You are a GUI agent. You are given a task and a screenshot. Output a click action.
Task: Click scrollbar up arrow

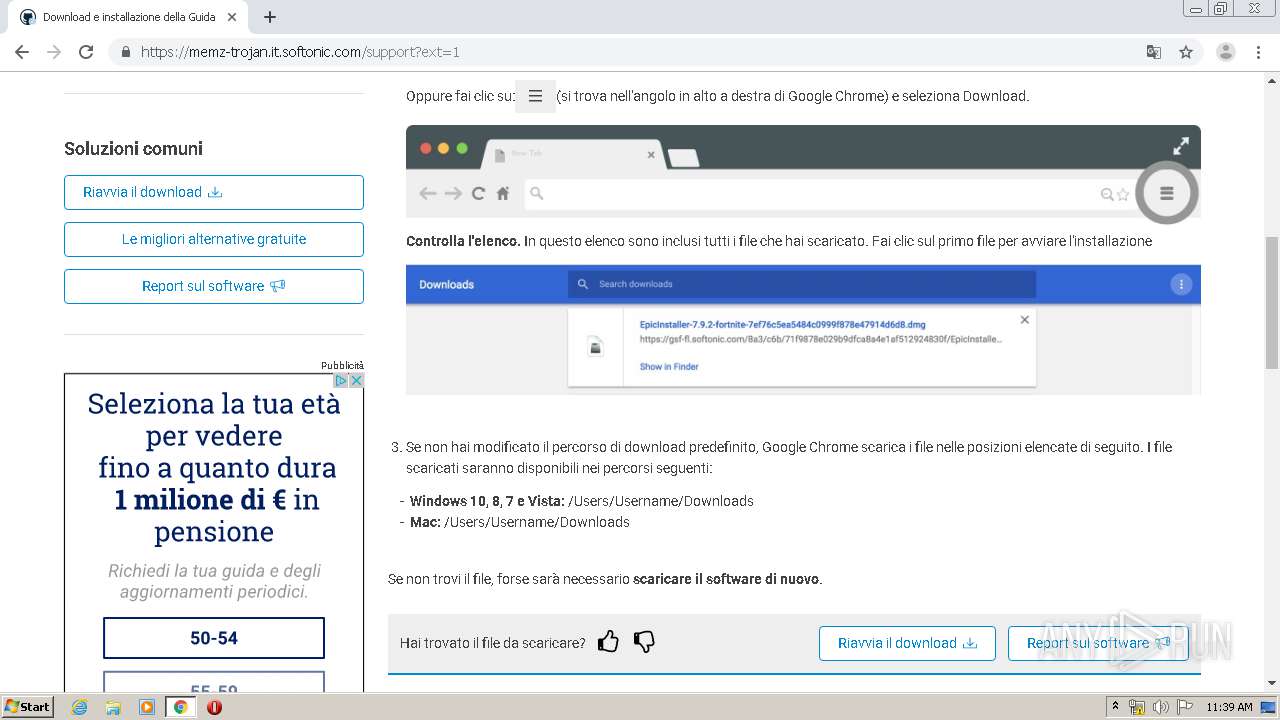coord(1271,80)
